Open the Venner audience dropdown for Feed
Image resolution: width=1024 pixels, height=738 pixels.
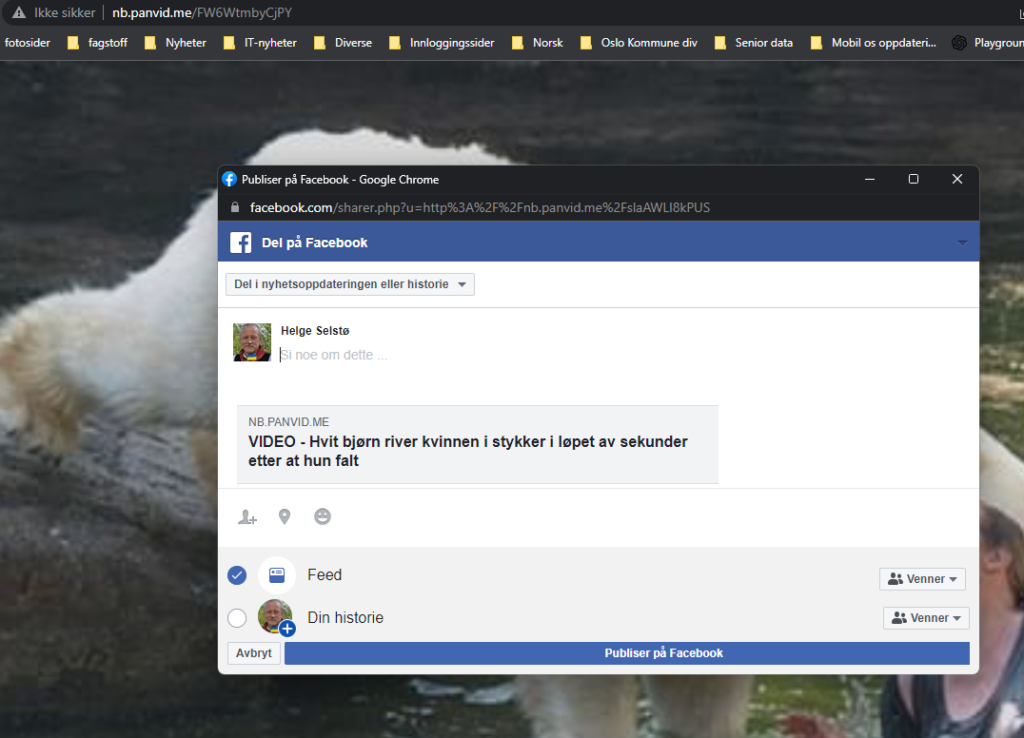point(921,578)
